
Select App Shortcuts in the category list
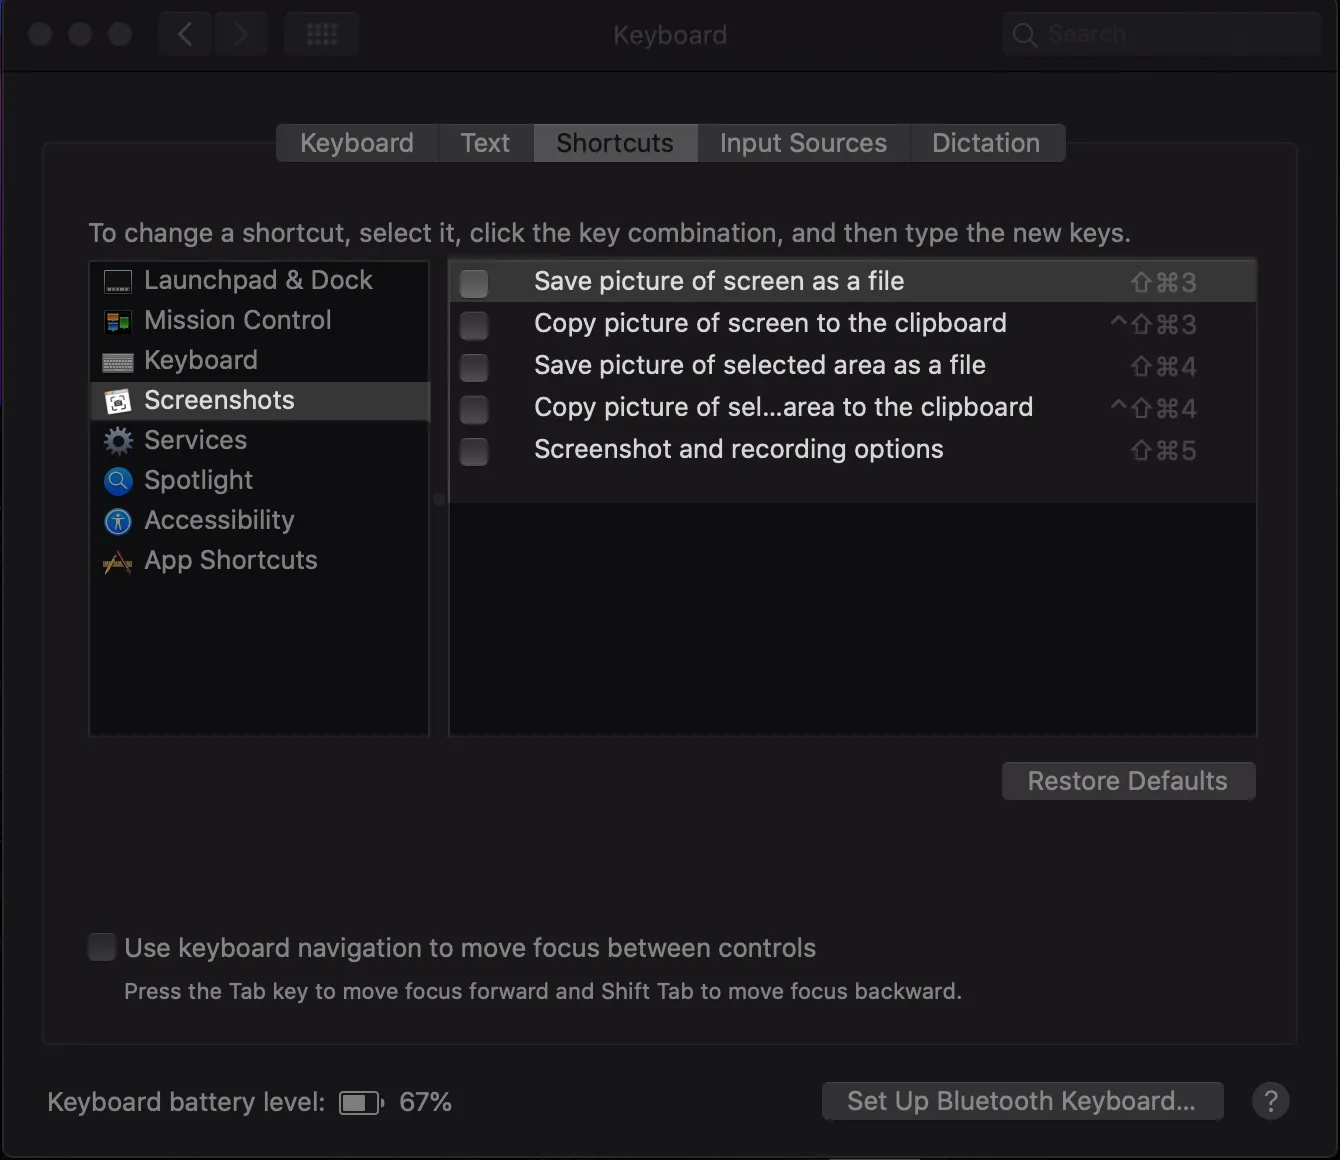click(x=259, y=561)
